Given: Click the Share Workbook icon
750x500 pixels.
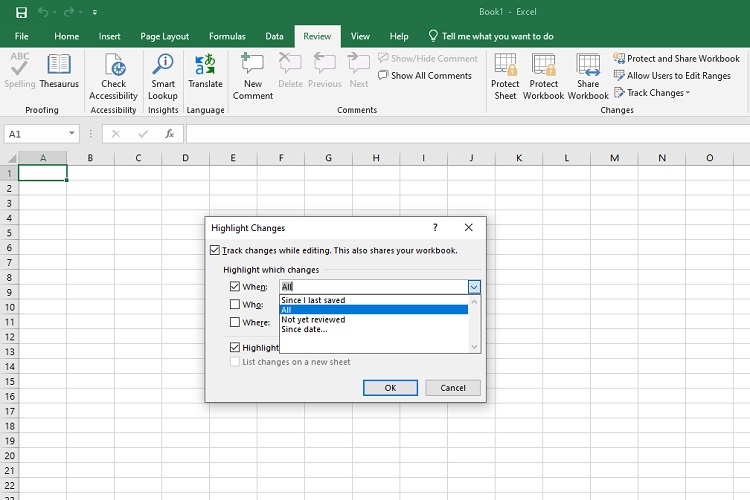Looking at the screenshot, I should tap(588, 66).
